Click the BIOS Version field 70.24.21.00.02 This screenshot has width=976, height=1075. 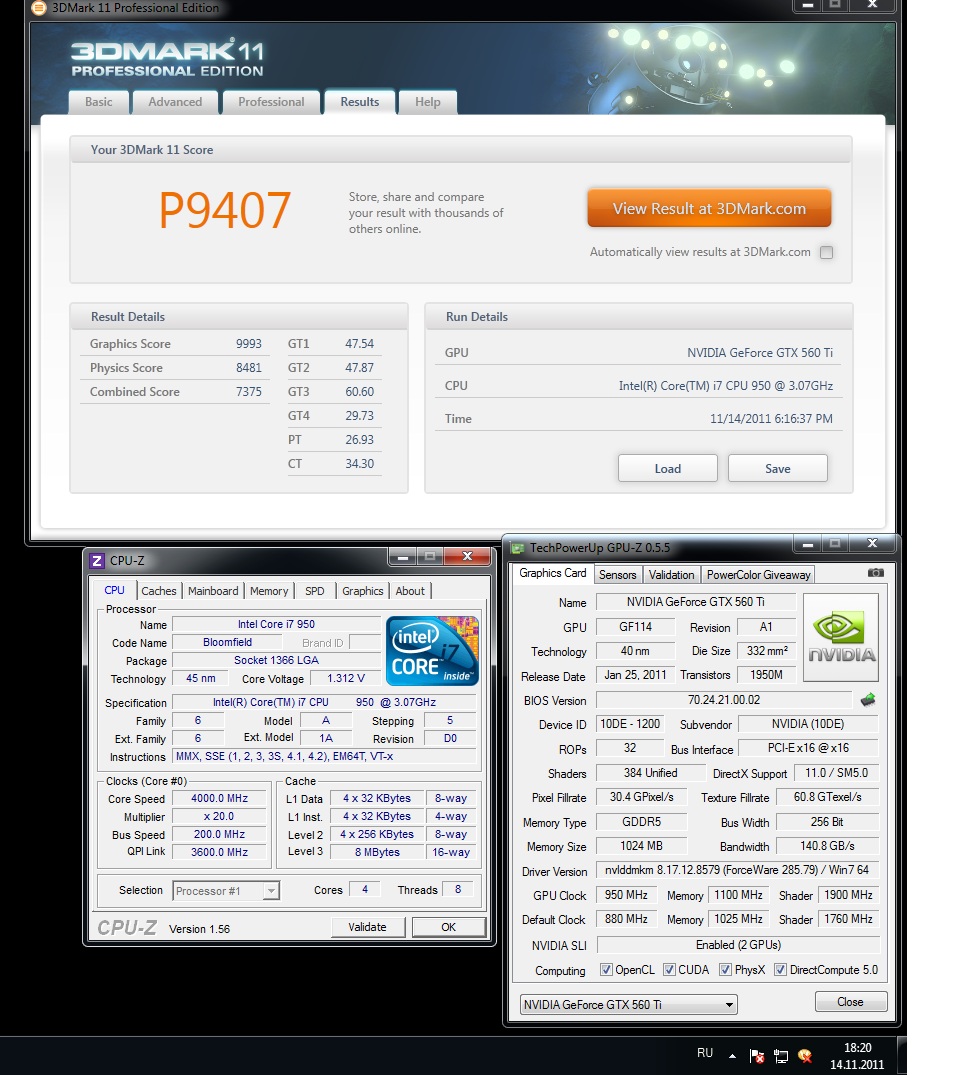click(724, 700)
